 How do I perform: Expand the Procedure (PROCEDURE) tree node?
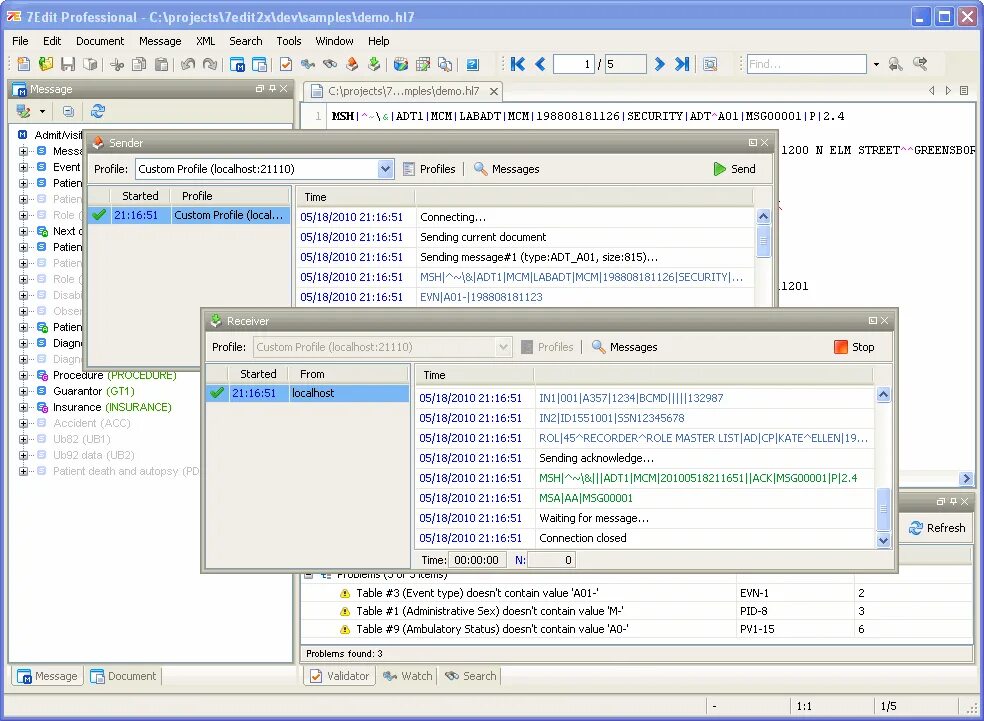(x=23, y=375)
